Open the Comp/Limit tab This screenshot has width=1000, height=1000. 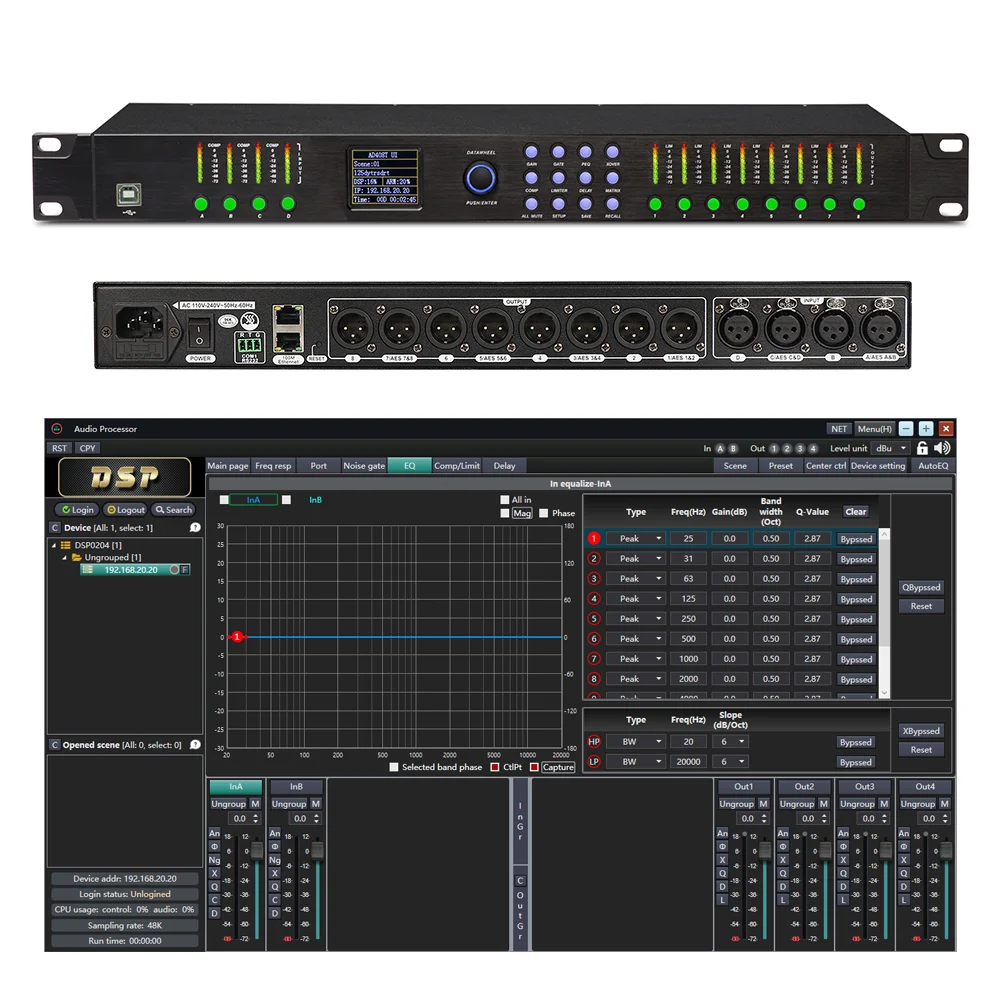point(457,466)
